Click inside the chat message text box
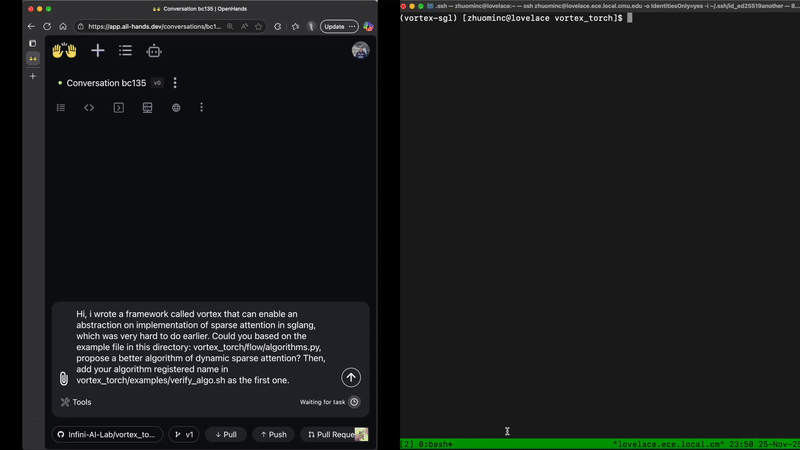Image resolution: width=800 pixels, height=450 pixels. click(x=200, y=345)
